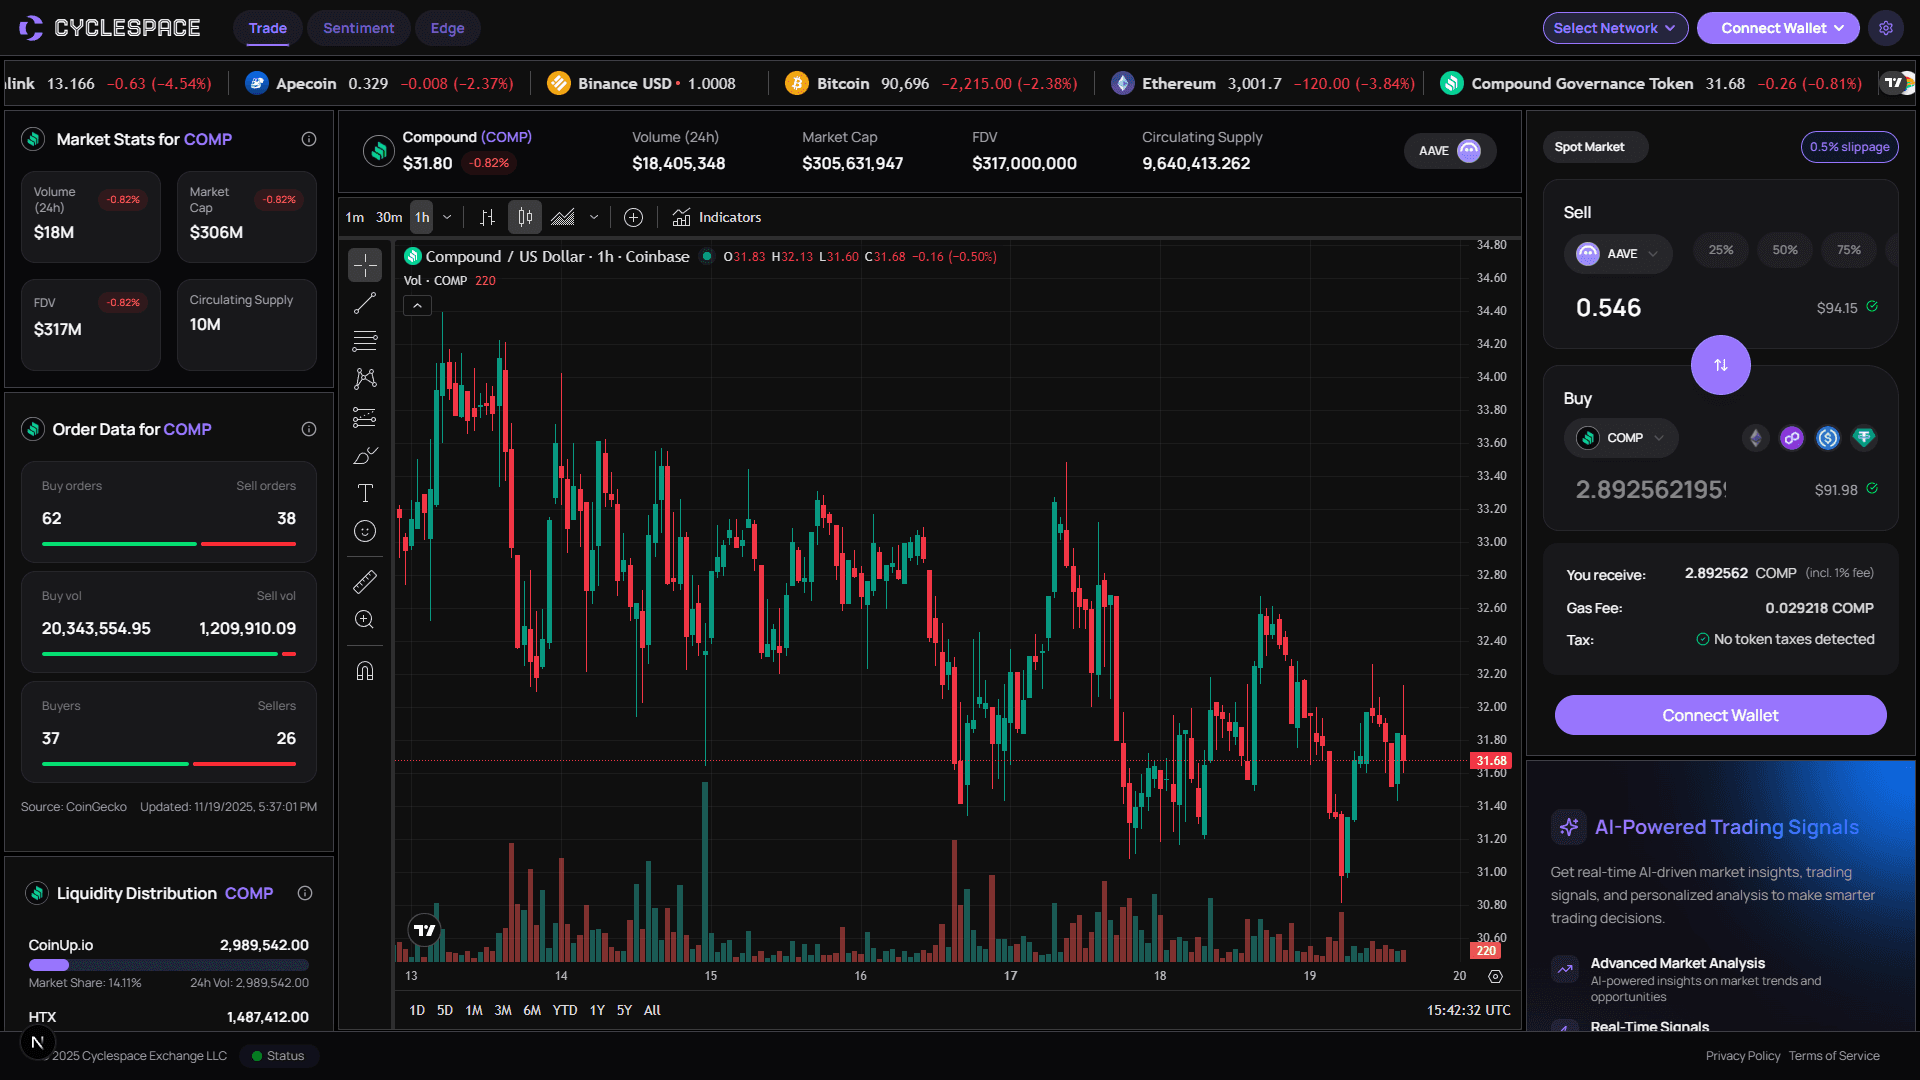Activate the zoom-in chart tool
This screenshot has height=1080, width=1920.
(365, 619)
